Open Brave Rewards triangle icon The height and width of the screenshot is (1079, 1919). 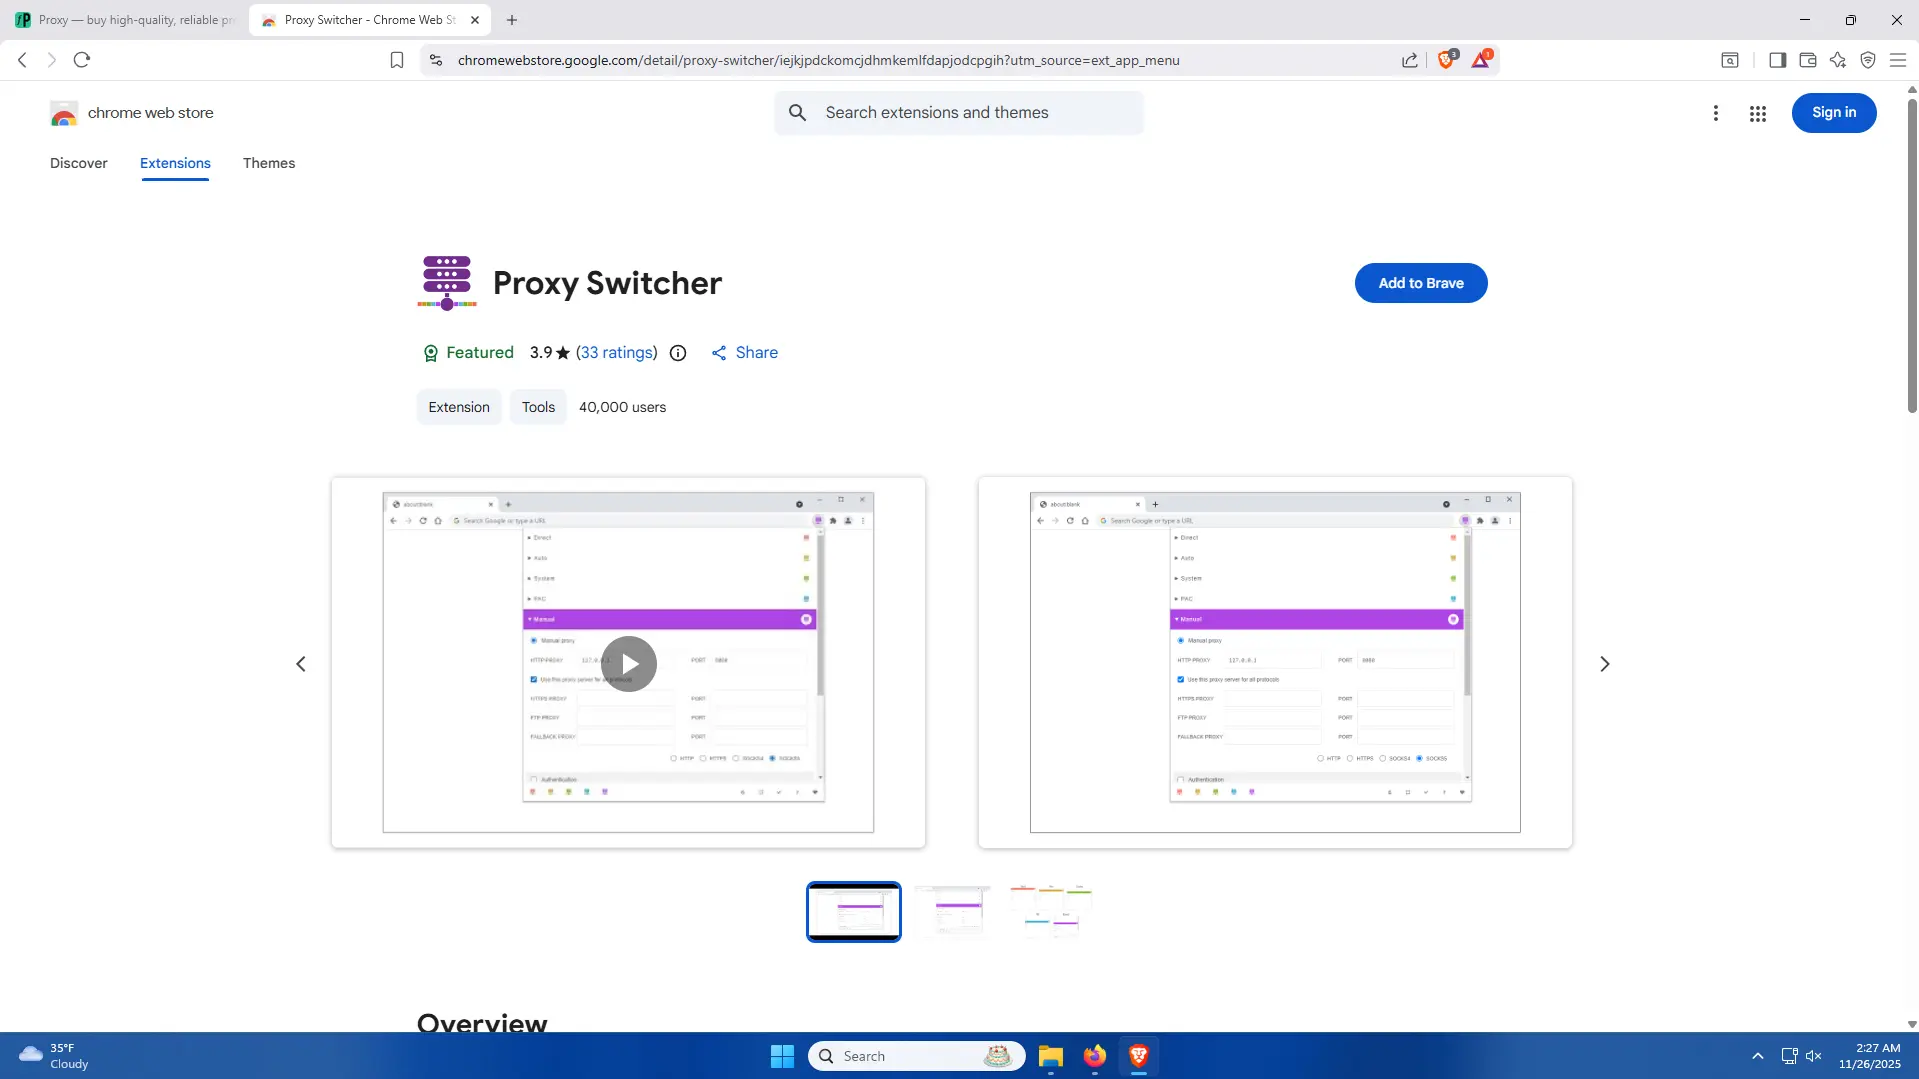click(x=1481, y=60)
